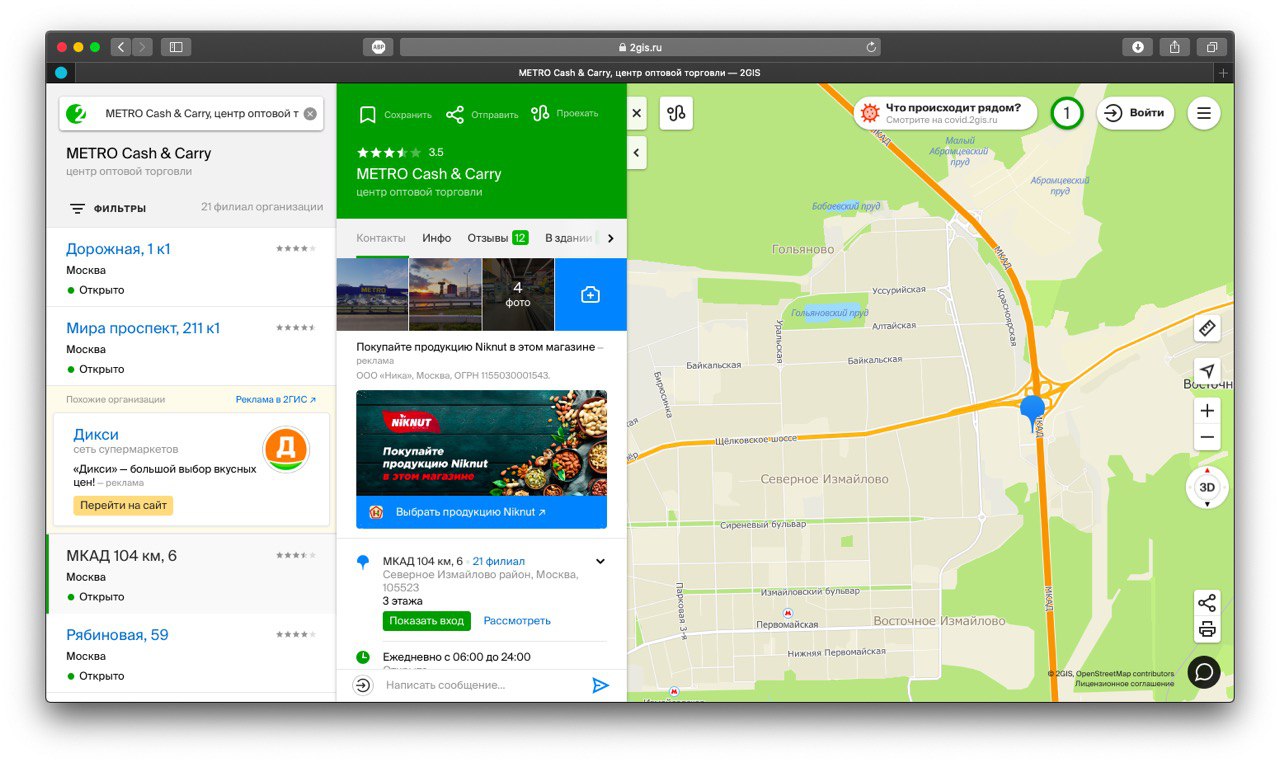
Task: Save METRO card with bookmark icon
Action: pos(367,114)
